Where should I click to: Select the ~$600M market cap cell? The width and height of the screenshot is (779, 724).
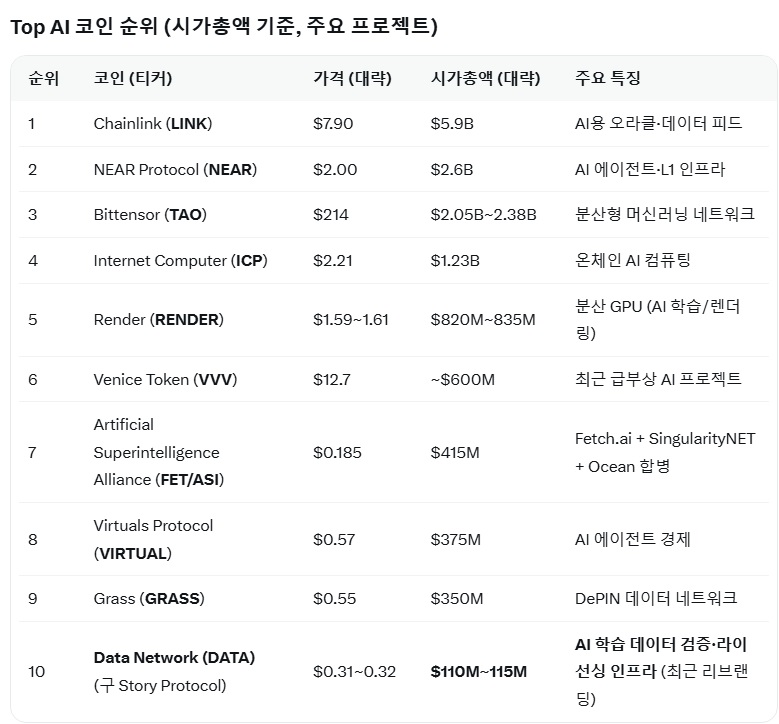tap(463, 380)
